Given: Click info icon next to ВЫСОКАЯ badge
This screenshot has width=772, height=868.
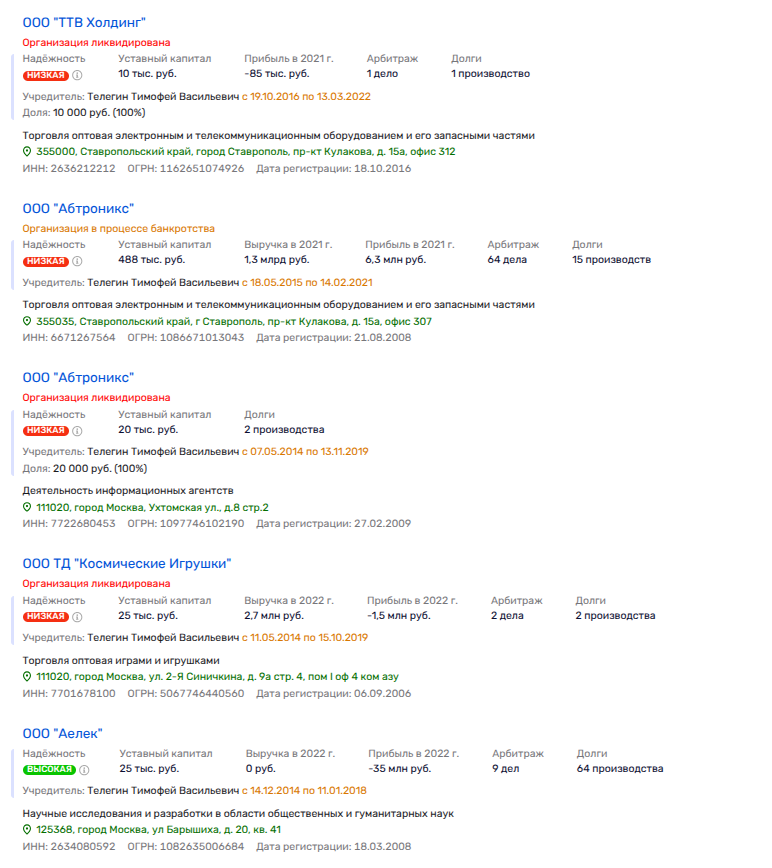Looking at the screenshot, I should click(x=85, y=770).
